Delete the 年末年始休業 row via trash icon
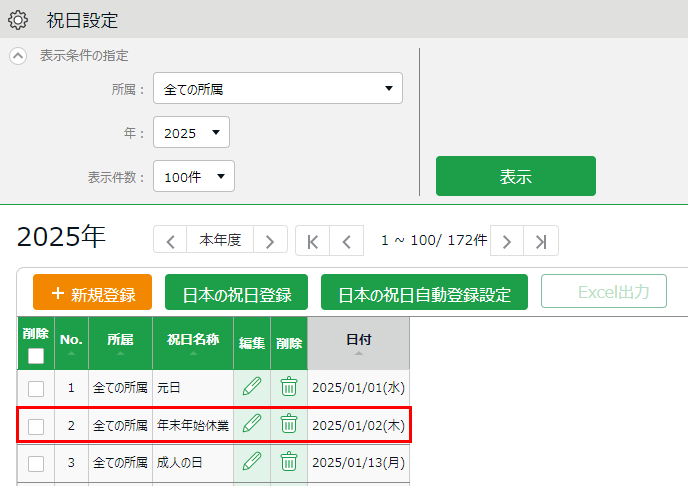The width and height of the screenshot is (688, 486). 289,424
